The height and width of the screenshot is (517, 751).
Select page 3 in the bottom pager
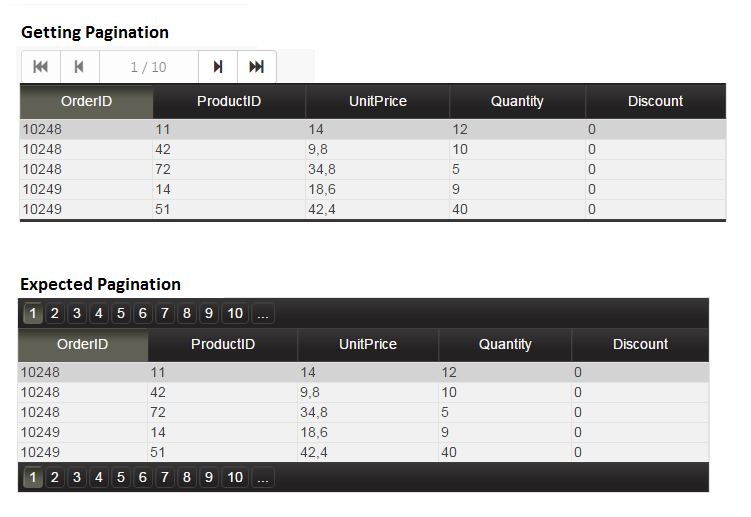click(x=77, y=477)
